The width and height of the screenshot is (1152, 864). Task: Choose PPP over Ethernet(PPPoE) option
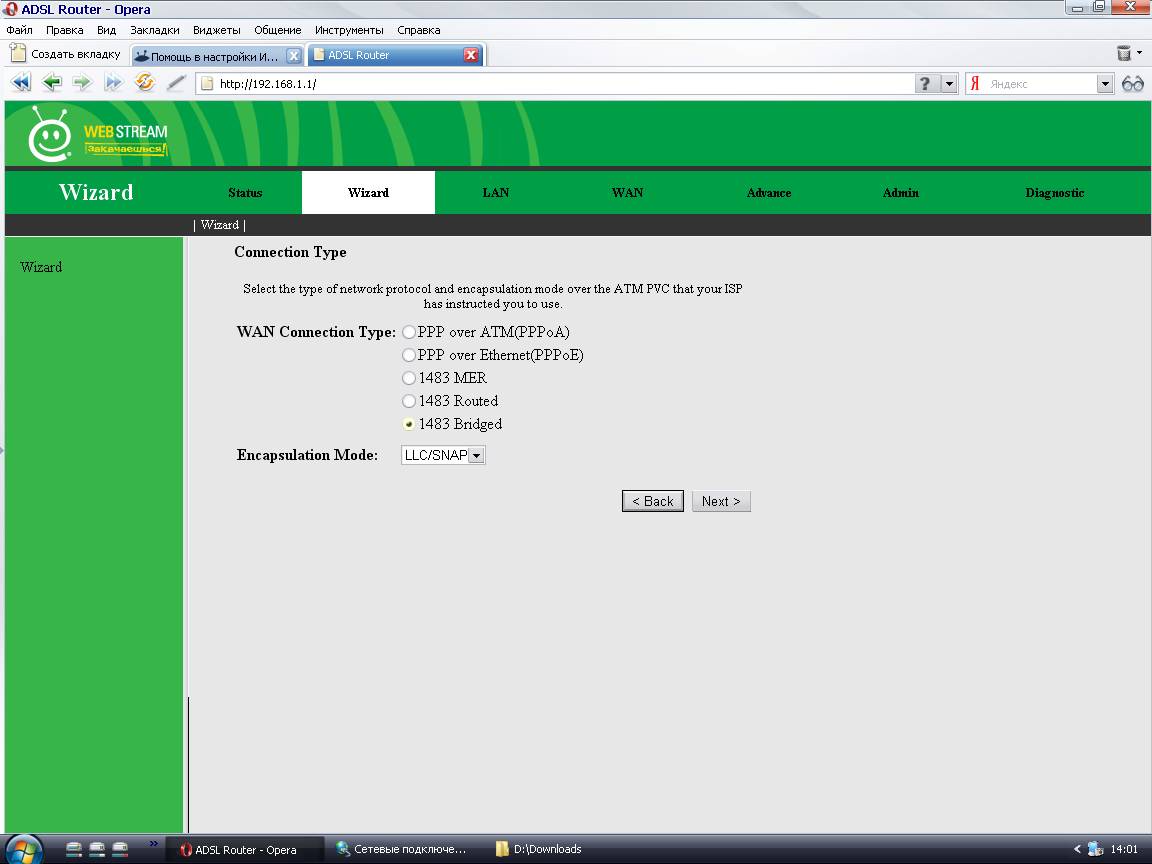(x=409, y=355)
